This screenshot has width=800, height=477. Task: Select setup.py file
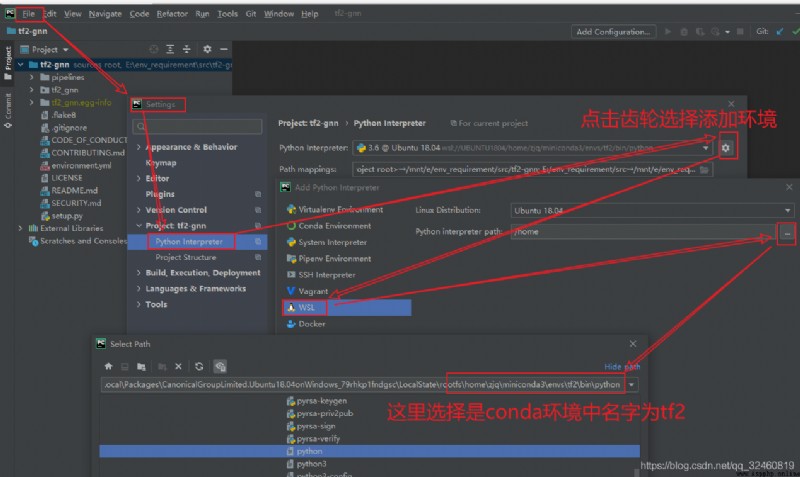[x=62, y=216]
